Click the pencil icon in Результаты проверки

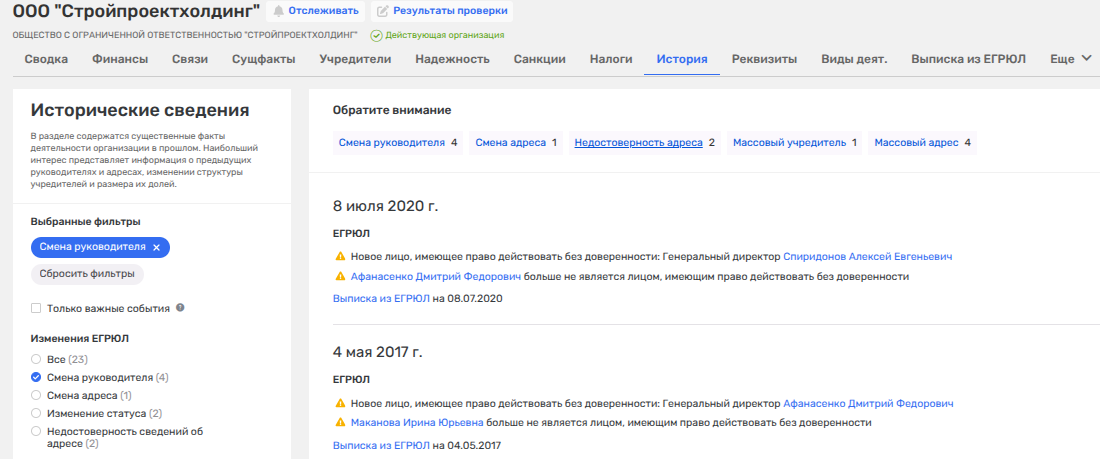[382, 11]
